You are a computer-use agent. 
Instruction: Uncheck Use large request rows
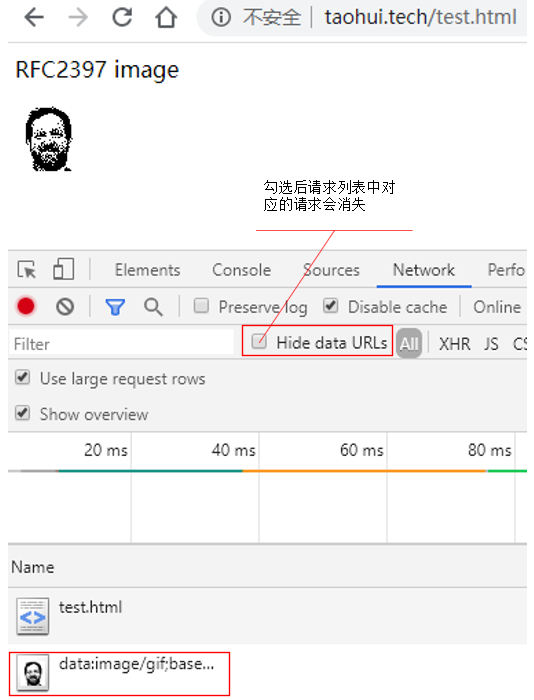pos(22,377)
